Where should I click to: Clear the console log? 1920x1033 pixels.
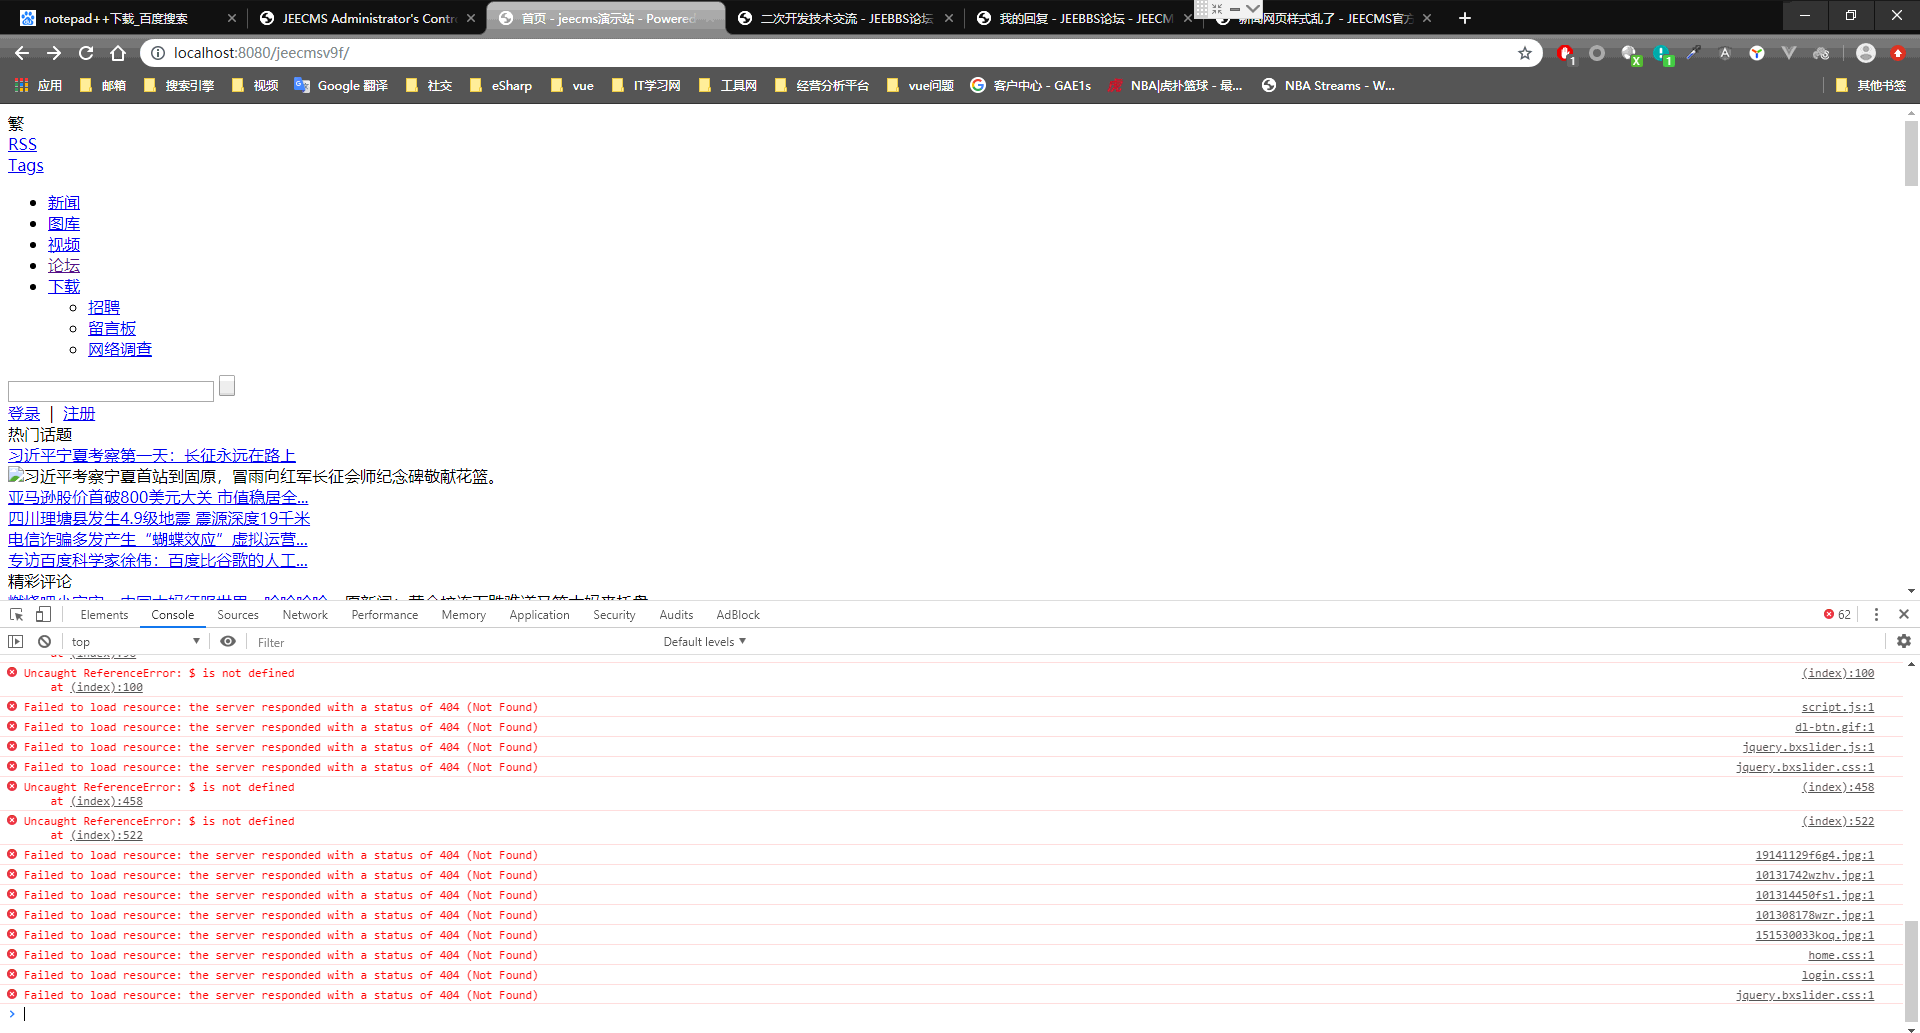pos(44,641)
